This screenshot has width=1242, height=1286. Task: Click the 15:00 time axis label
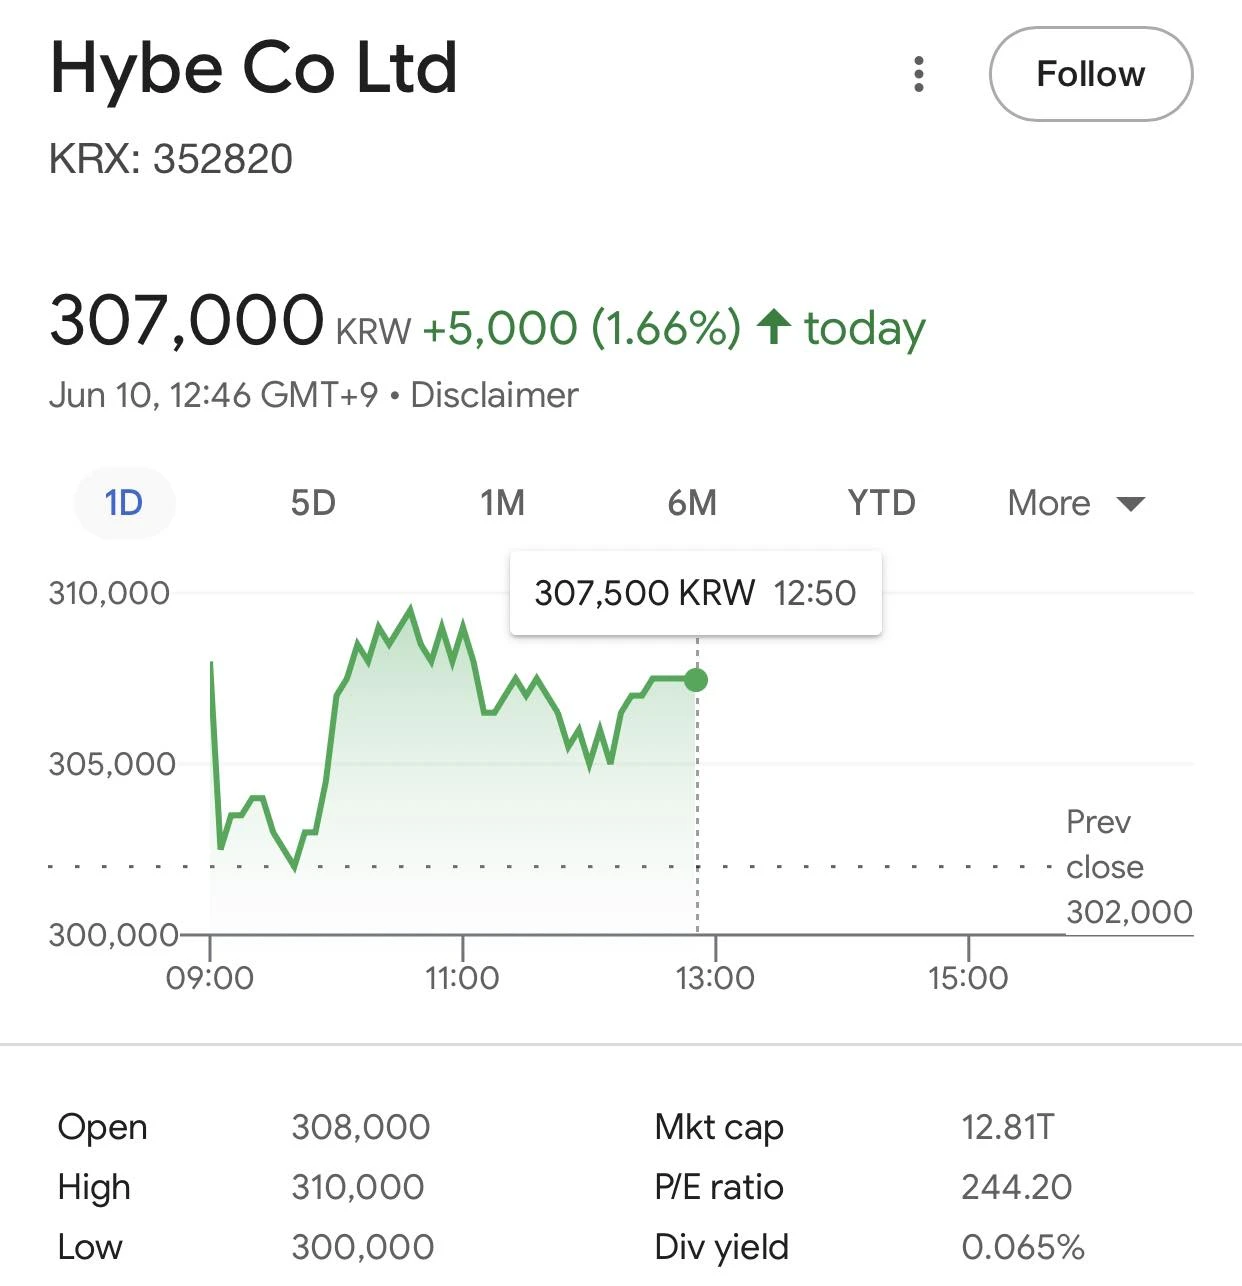968,977
